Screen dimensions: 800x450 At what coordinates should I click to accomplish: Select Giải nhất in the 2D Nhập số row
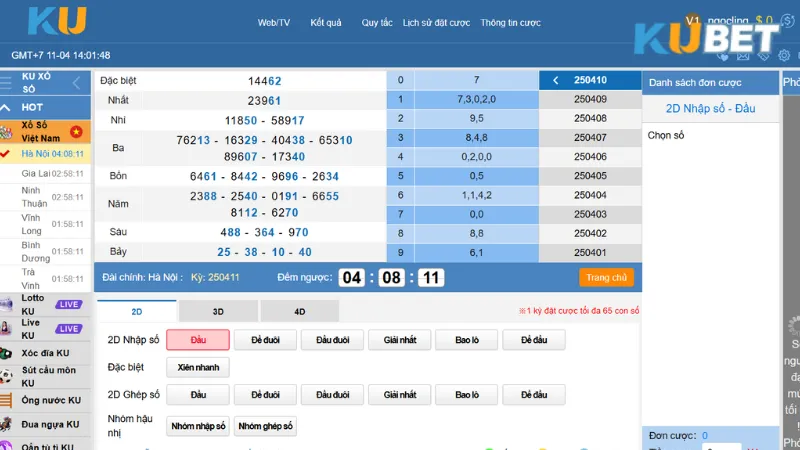[x=400, y=340]
